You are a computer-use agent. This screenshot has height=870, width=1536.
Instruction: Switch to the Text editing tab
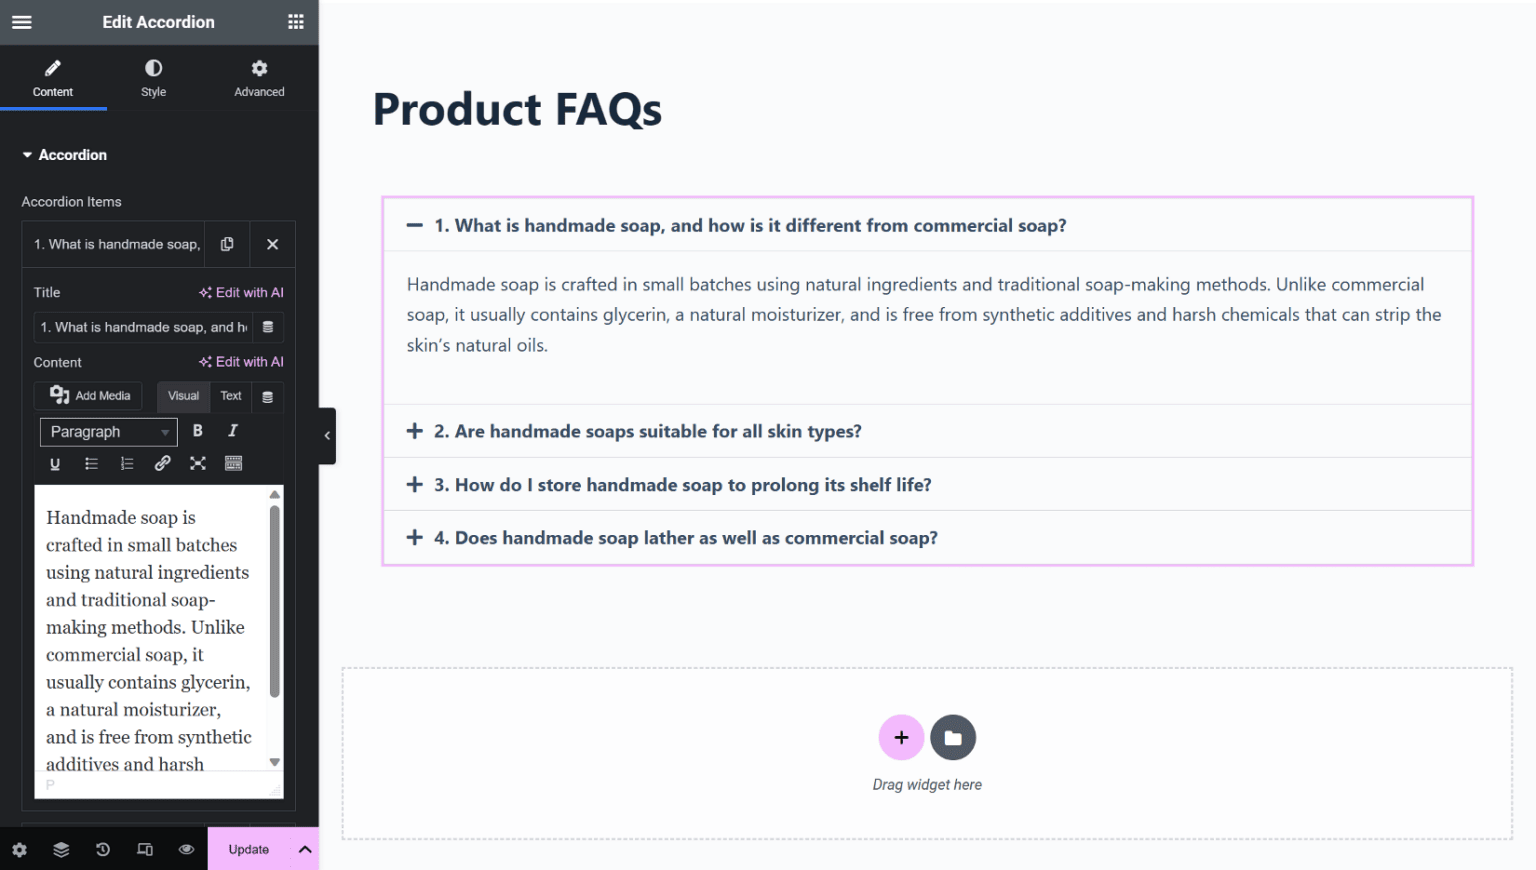[231, 396]
